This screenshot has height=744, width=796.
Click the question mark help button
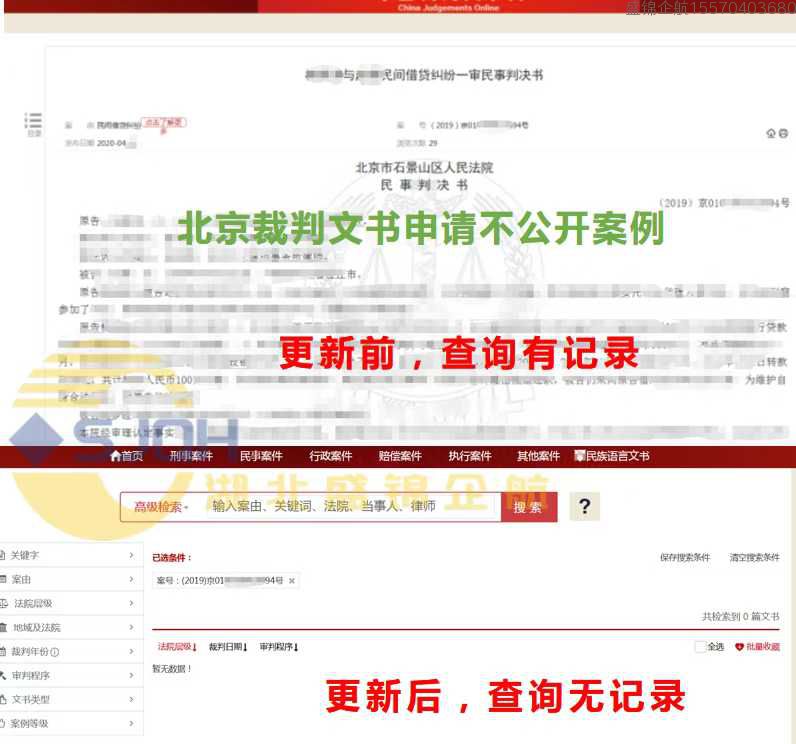pyautogui.click(x=584, y=506)
